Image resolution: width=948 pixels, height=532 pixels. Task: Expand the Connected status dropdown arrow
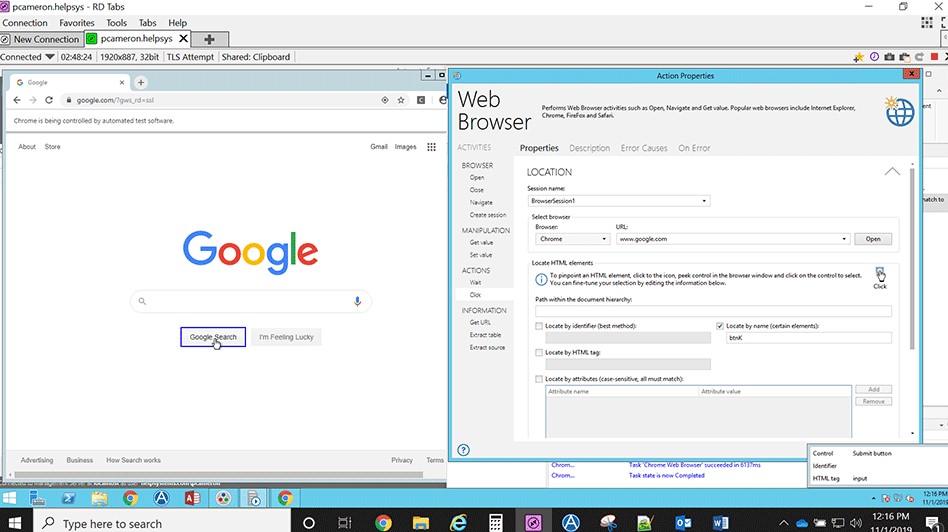[x=50, y=57]
